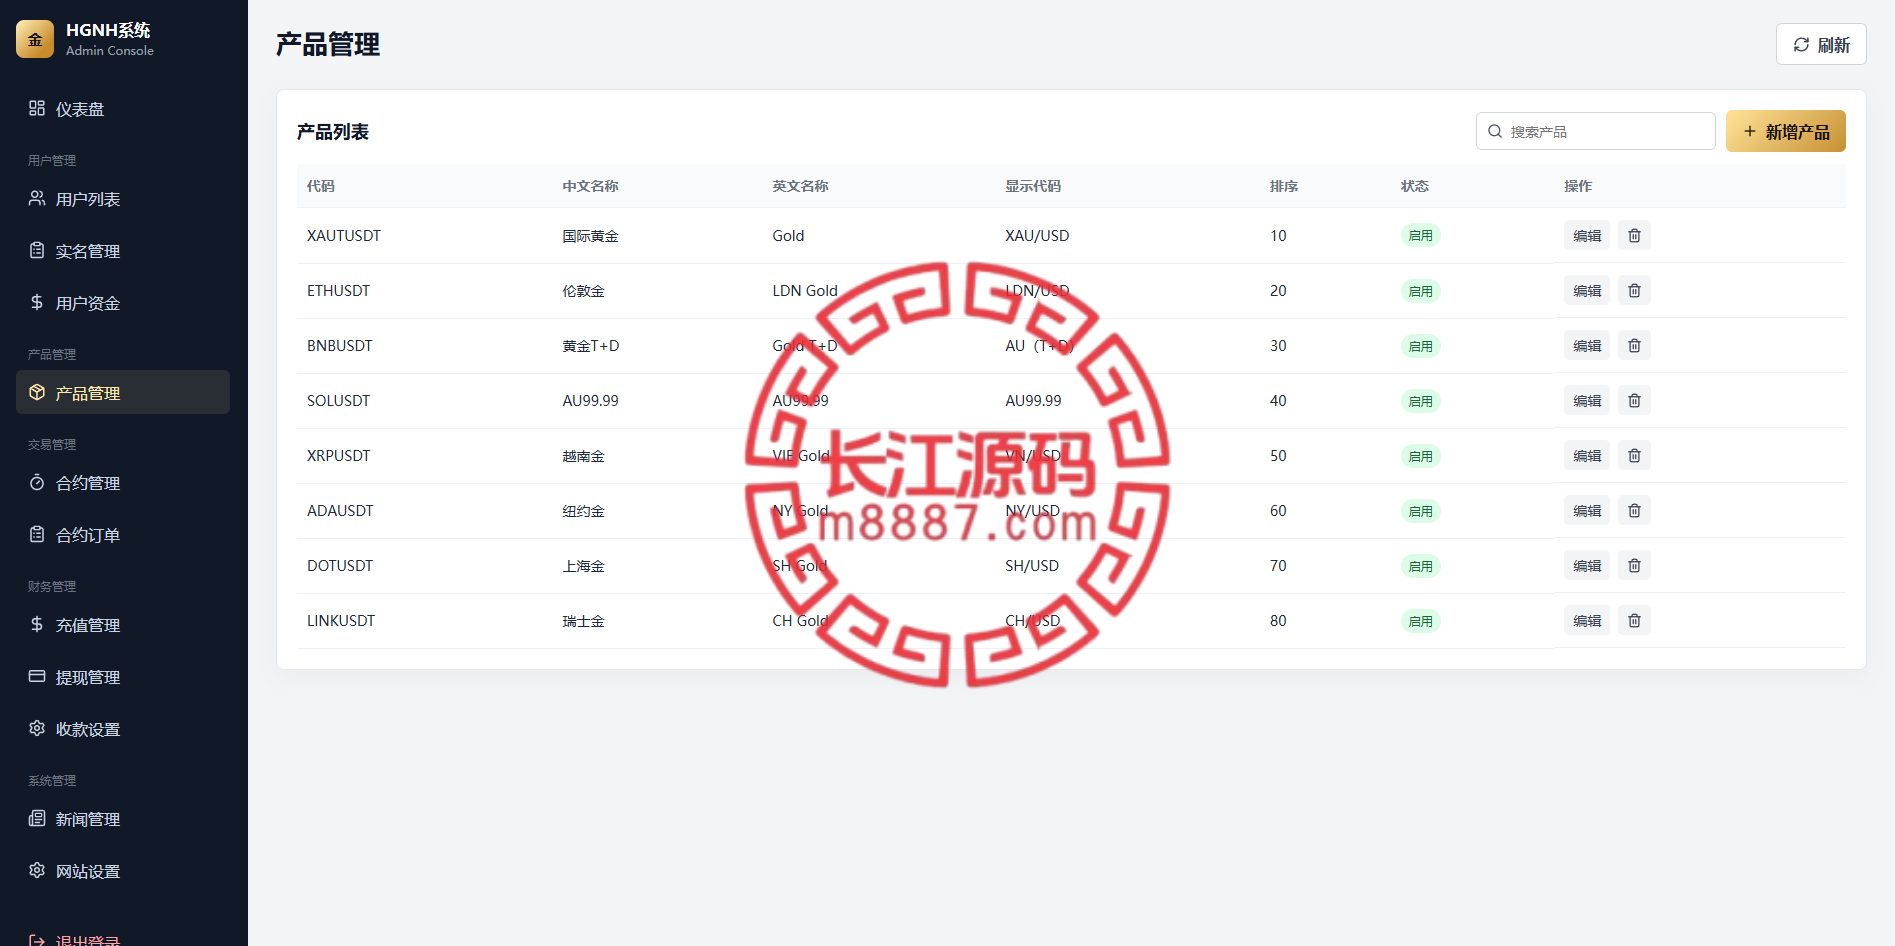The width and height of the screenshot is (1895, 946).
Task: Open 合约管理 in sidebar
Action: [123, 483]
